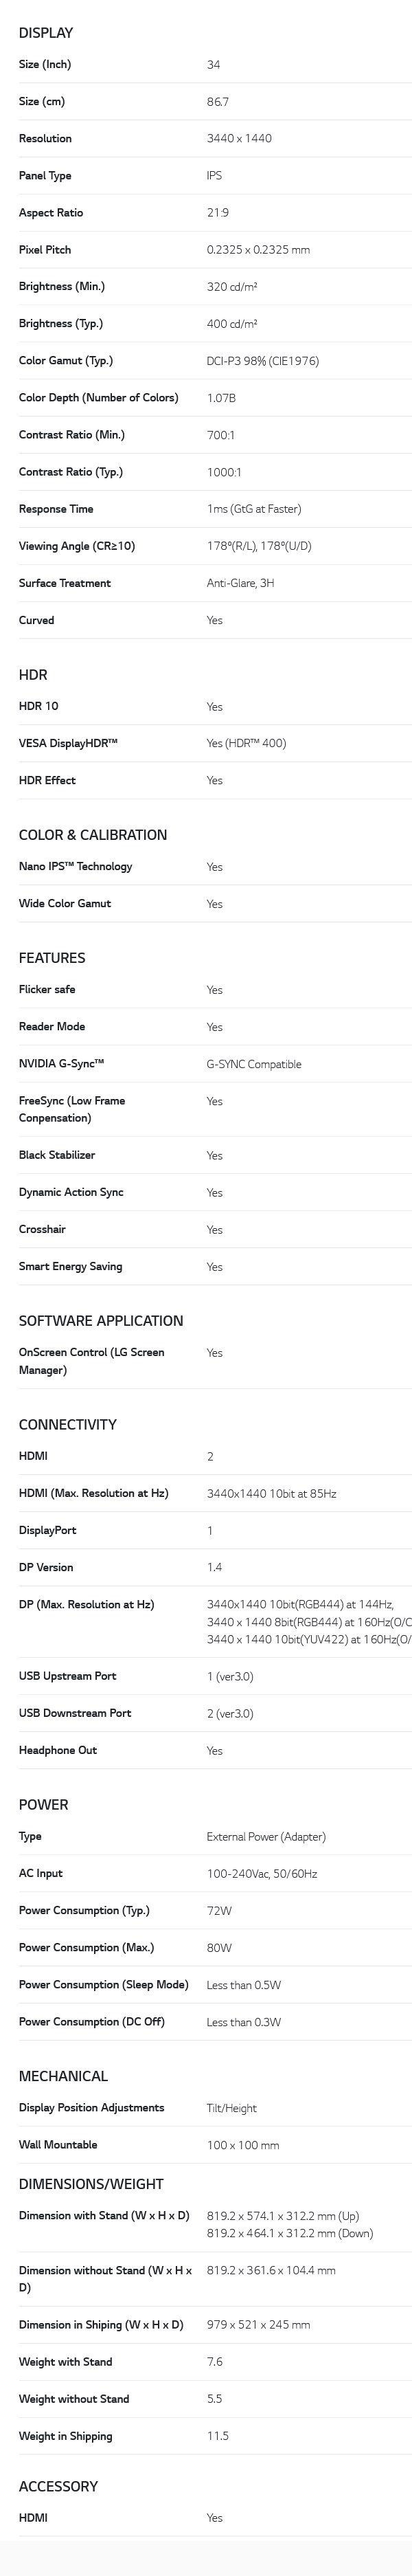Viewport: 412px width, 2576px height.
Task: Click the SOFTWARE APPLICATION heading
Action: [x=101, y=1321]
